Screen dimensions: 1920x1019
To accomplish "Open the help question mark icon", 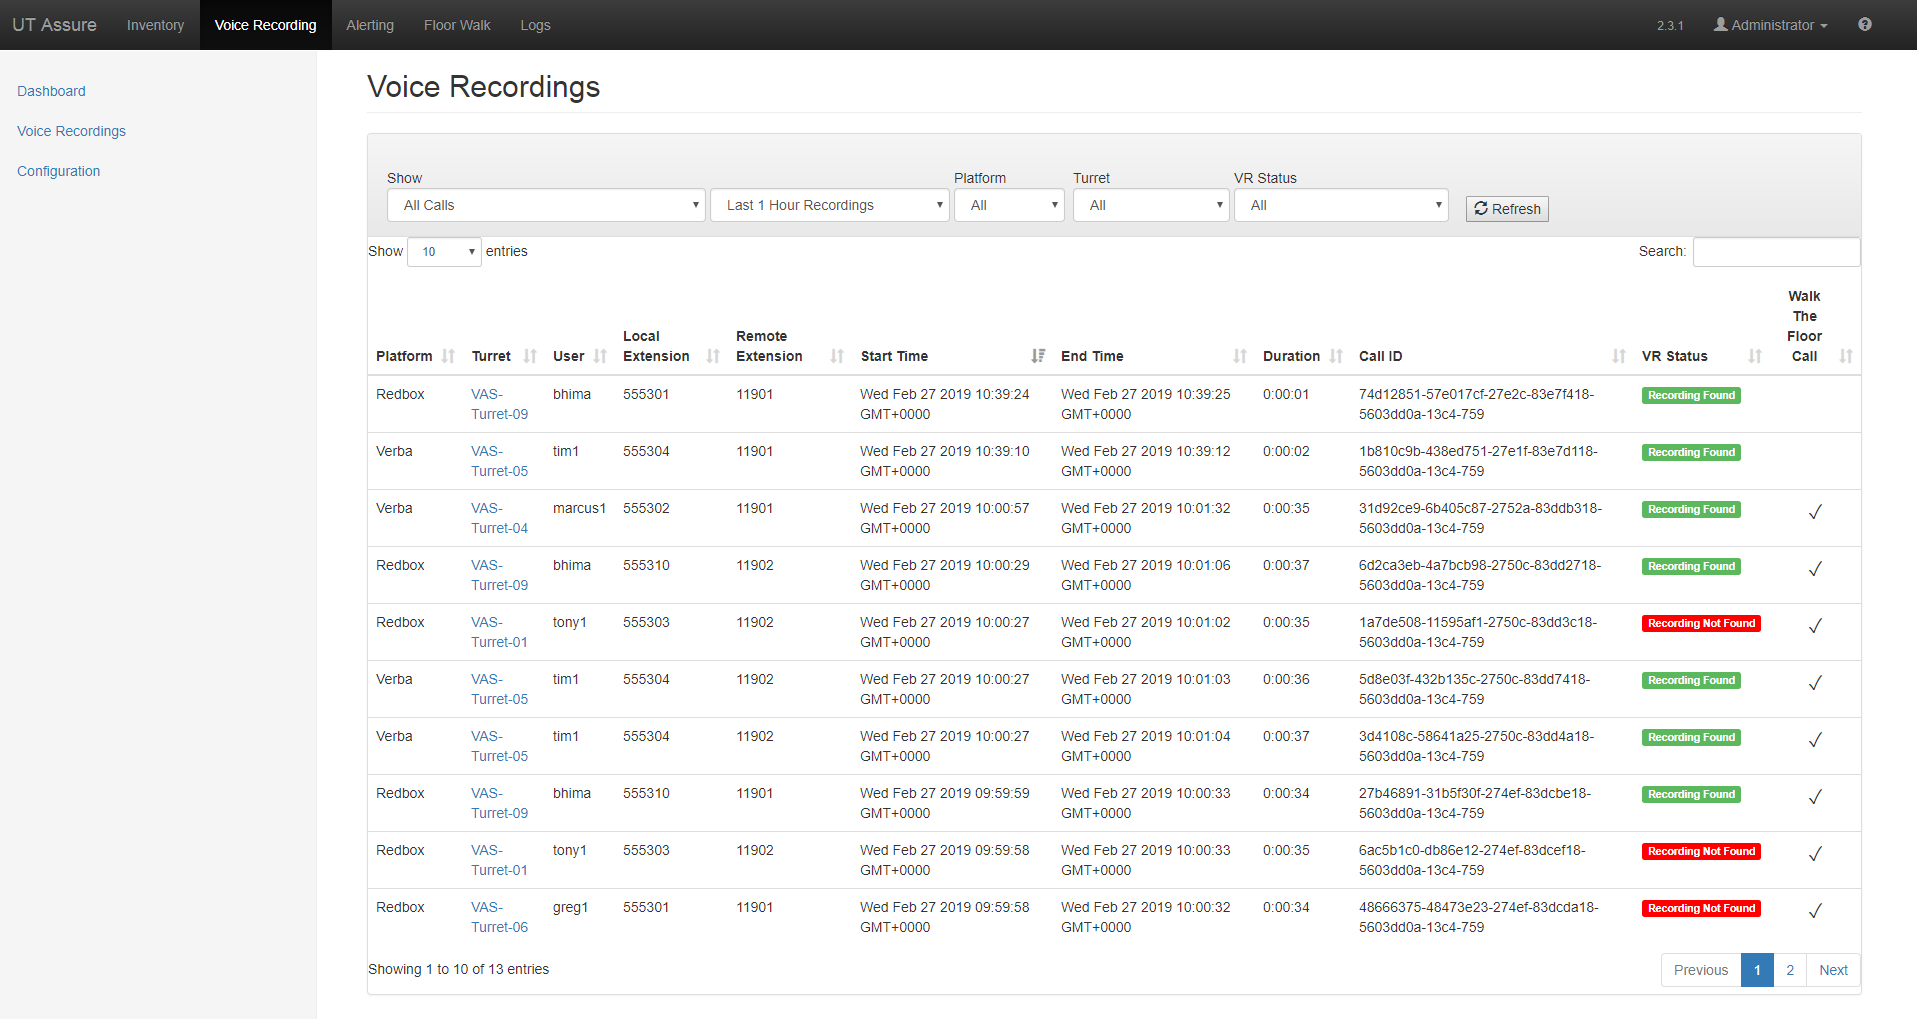I will (1865, 25).
